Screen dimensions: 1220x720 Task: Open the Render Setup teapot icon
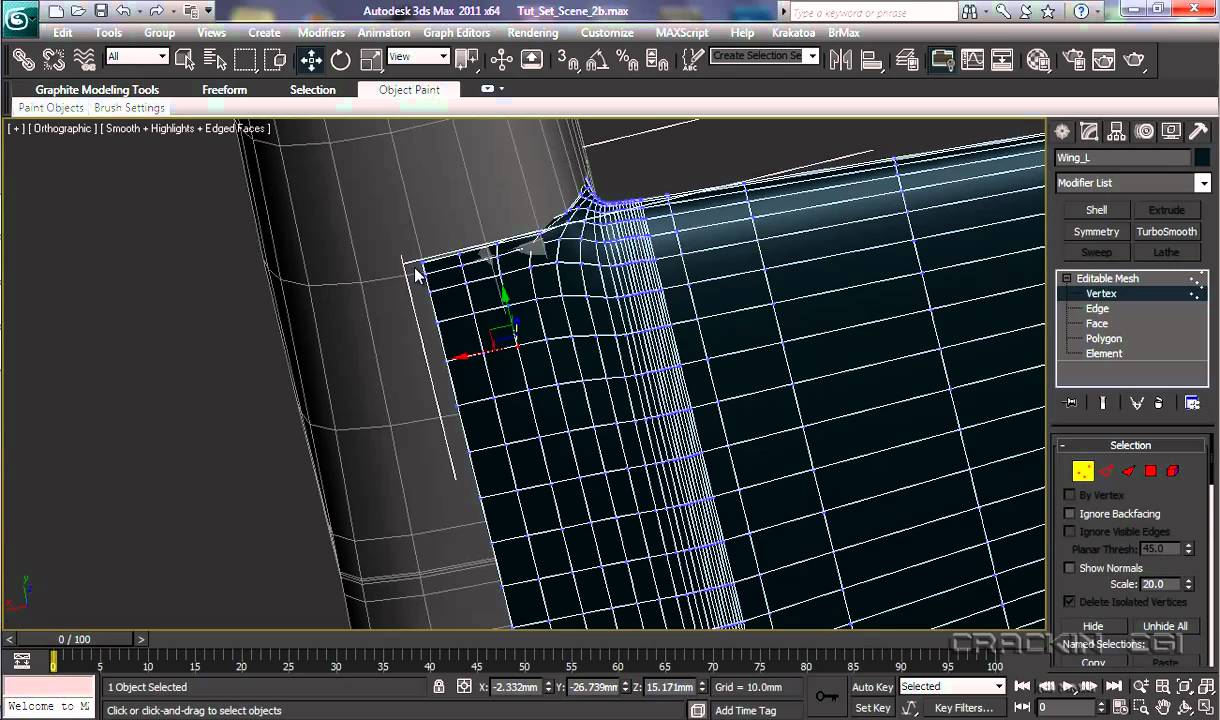1074,60
